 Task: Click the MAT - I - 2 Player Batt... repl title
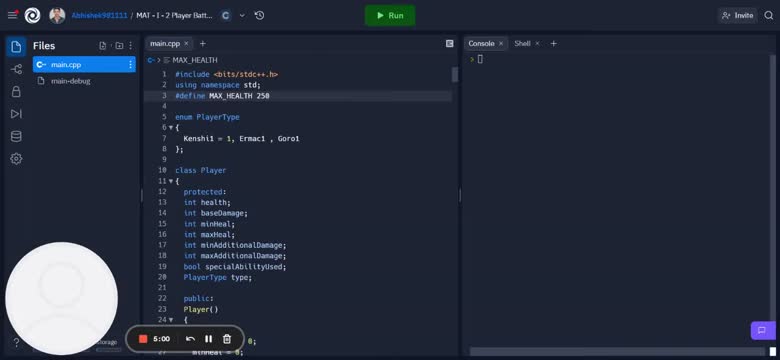pyautogui.click(x=174, y=15)
